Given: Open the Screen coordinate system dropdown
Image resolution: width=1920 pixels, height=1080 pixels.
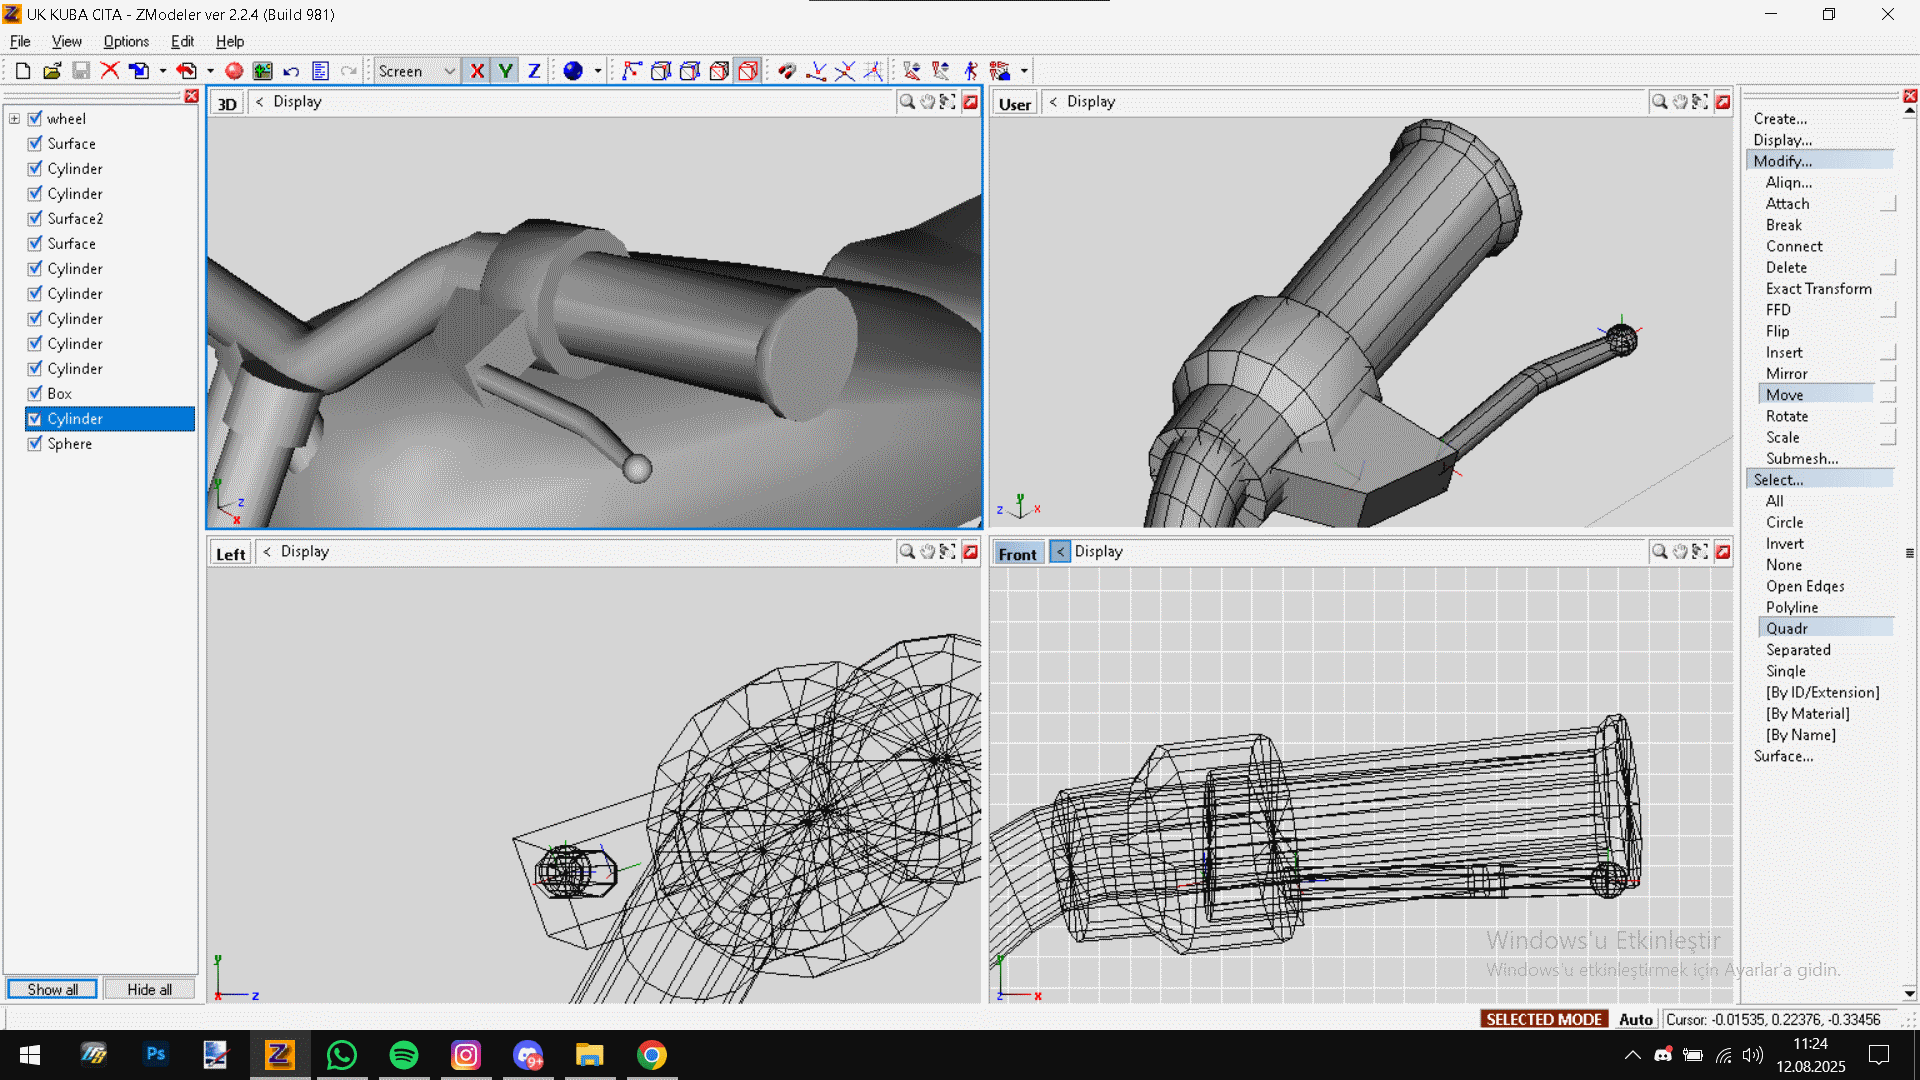Looking at the screenshot, I should [x=449, y=71].
